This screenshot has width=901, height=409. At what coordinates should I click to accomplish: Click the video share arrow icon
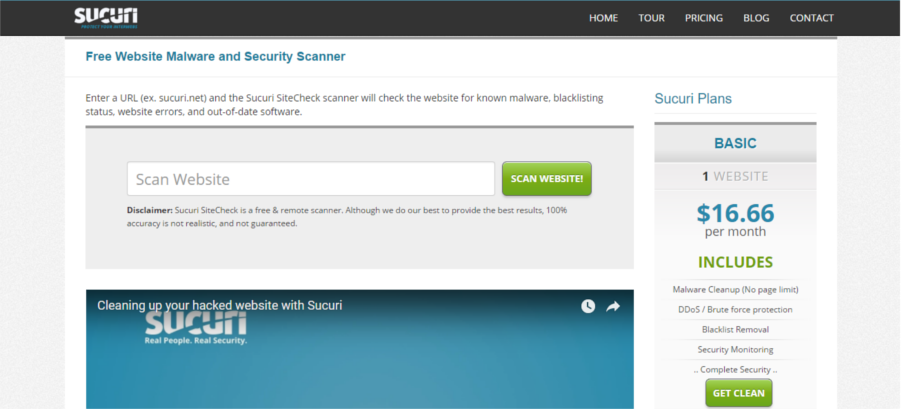coord(613,306)
